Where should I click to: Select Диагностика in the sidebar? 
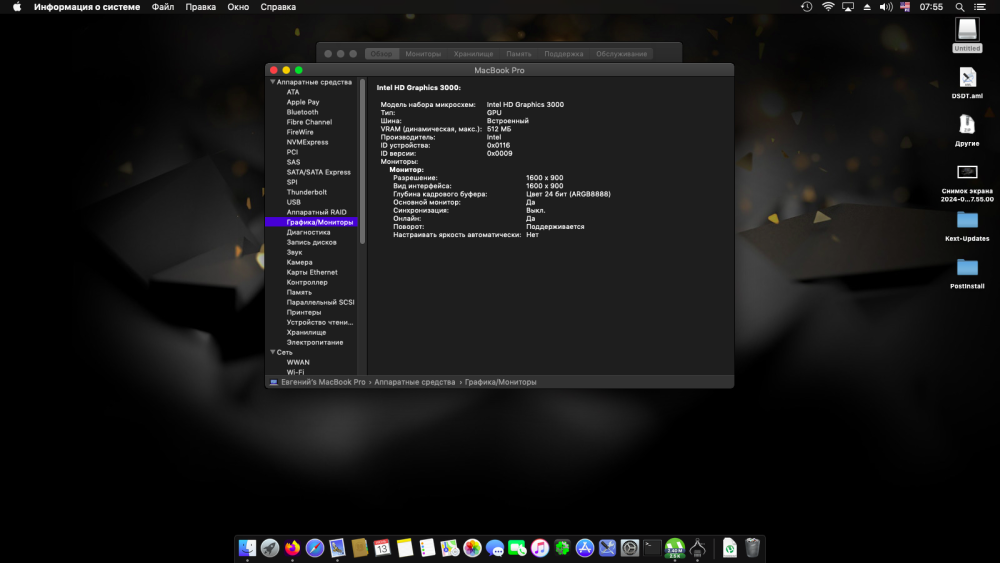pyautogui.click(x=308, y=232)
